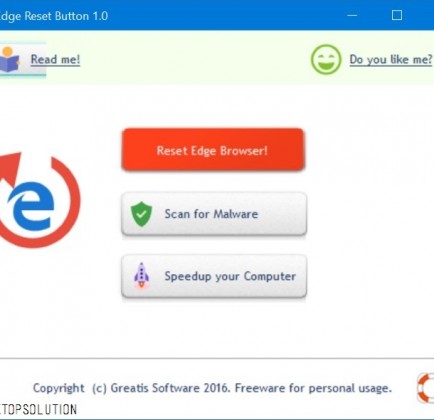This screenshot has width=434, height=420.
Task: Click the Edge logo with red arrow
Action: tap(38, 200)
